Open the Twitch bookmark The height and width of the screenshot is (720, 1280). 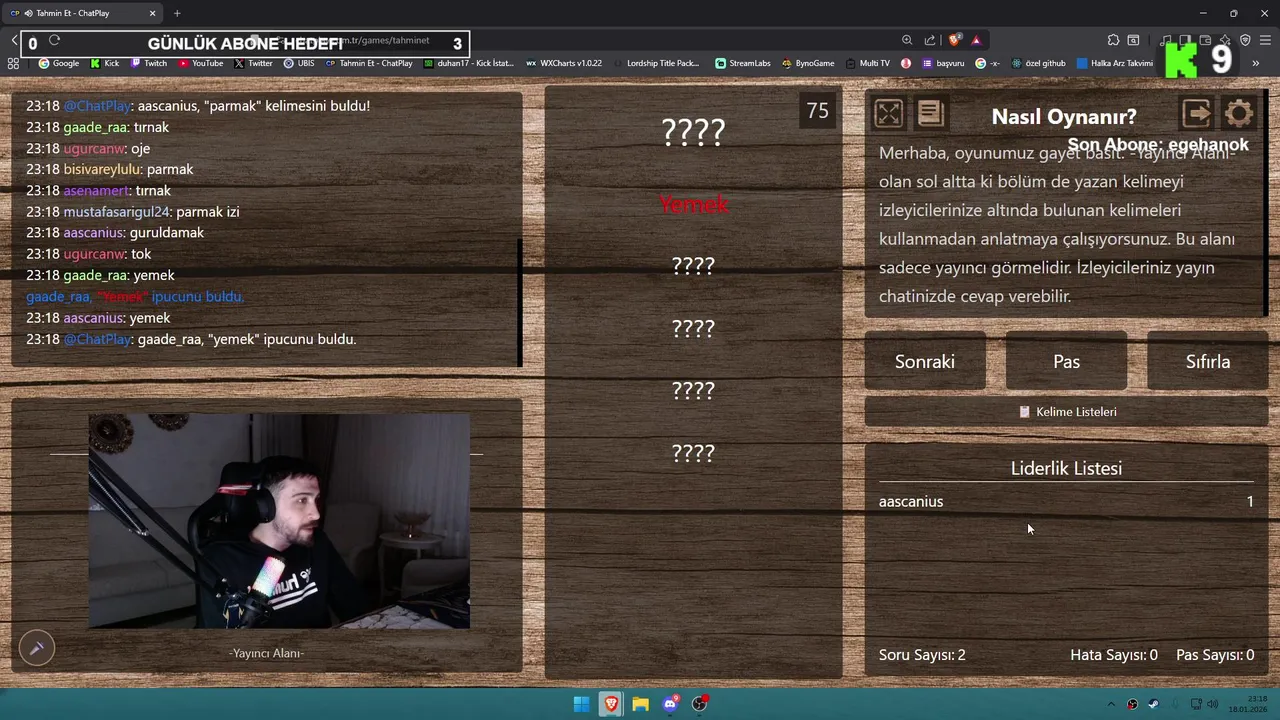click(x=149, y=63)
